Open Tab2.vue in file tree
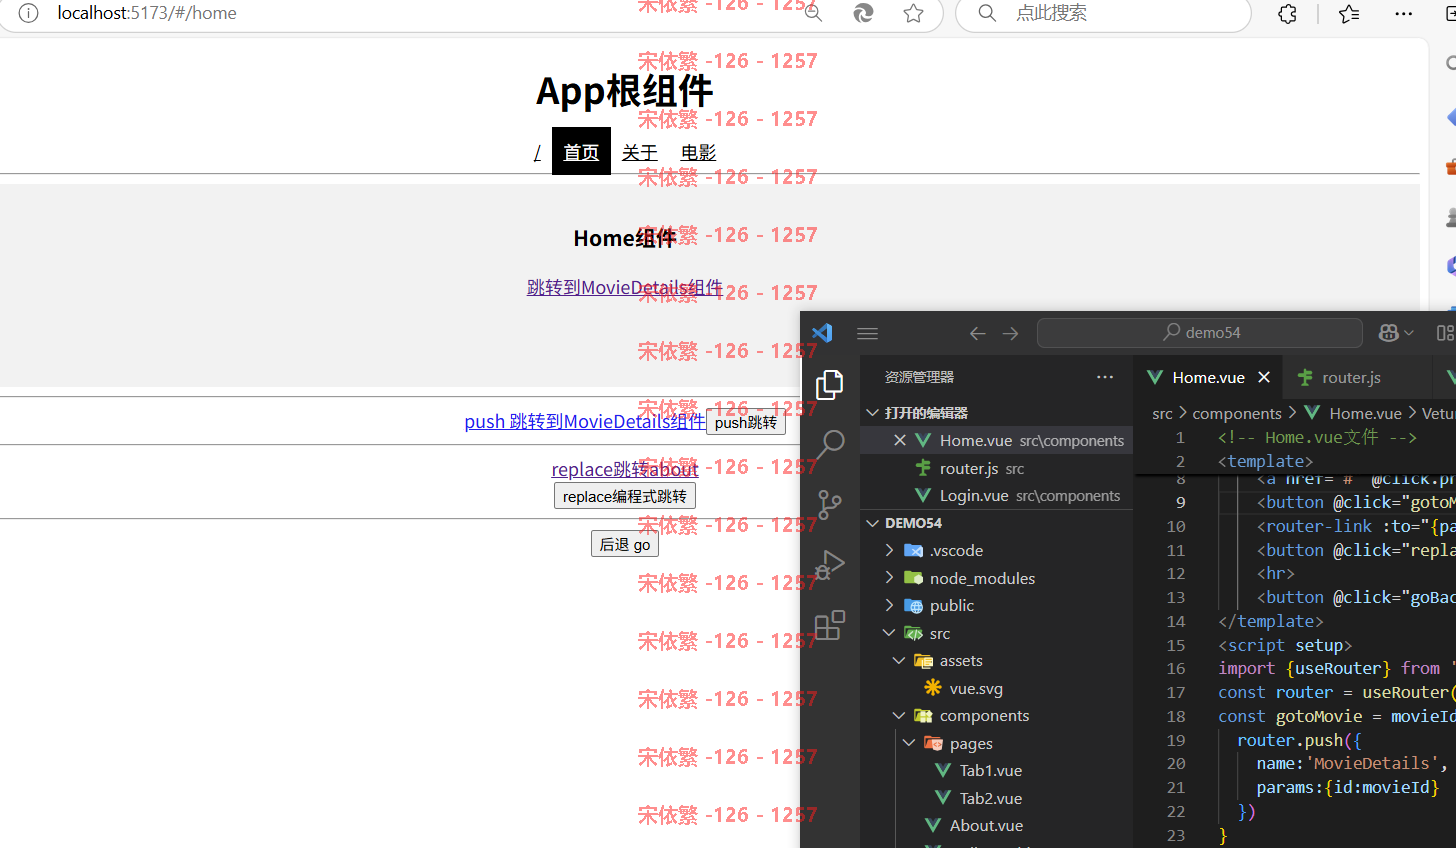Viewport: 1456px width, 848px height. (990, 798)
